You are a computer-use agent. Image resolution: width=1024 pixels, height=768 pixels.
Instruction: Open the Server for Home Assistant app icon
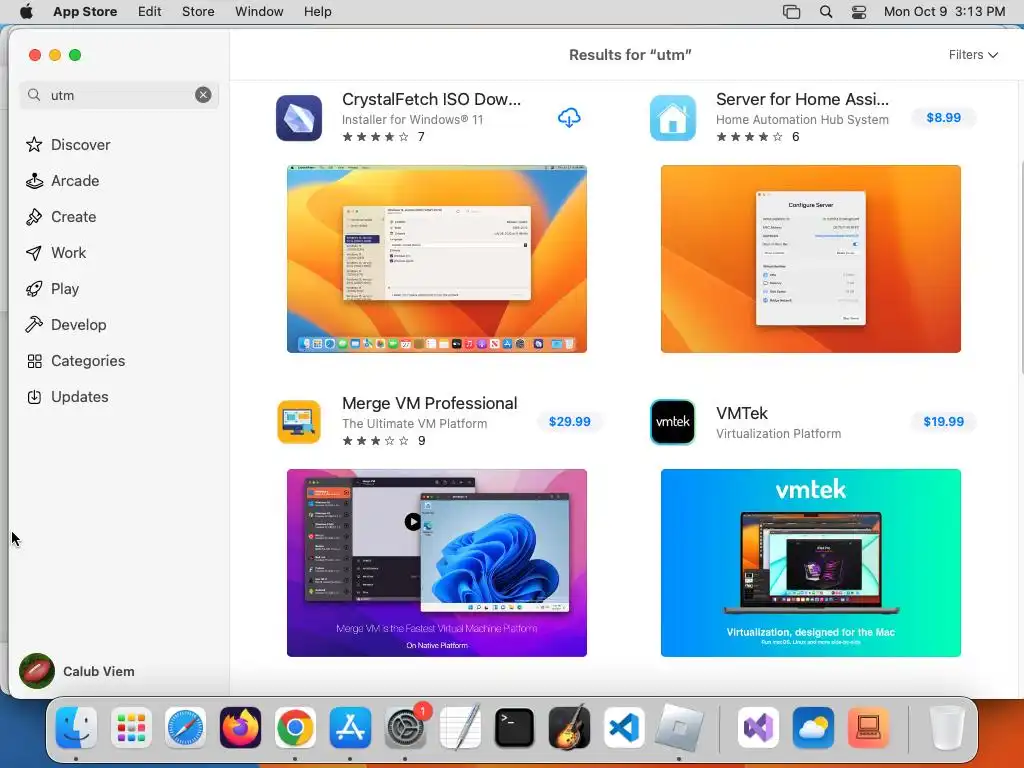point(673,118)
